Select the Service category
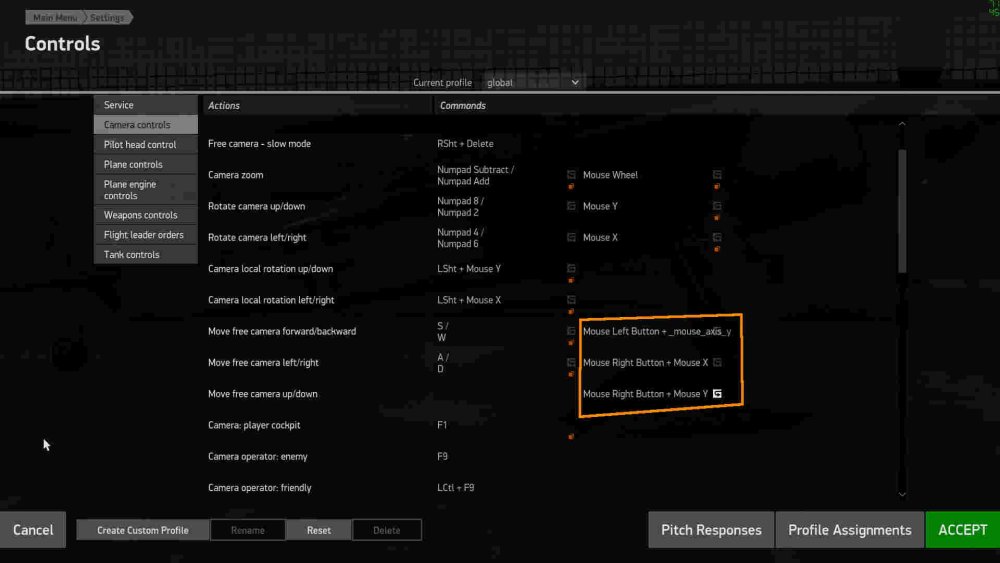Image resolution: width=1000 pixels, height=563 pixels. 145,105
